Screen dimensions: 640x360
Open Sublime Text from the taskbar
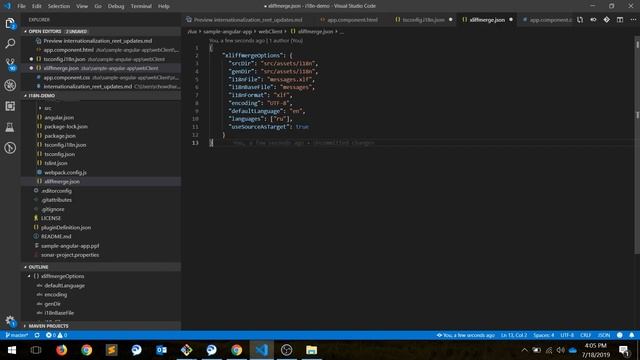pyautogui.click(x=111, y=350)
